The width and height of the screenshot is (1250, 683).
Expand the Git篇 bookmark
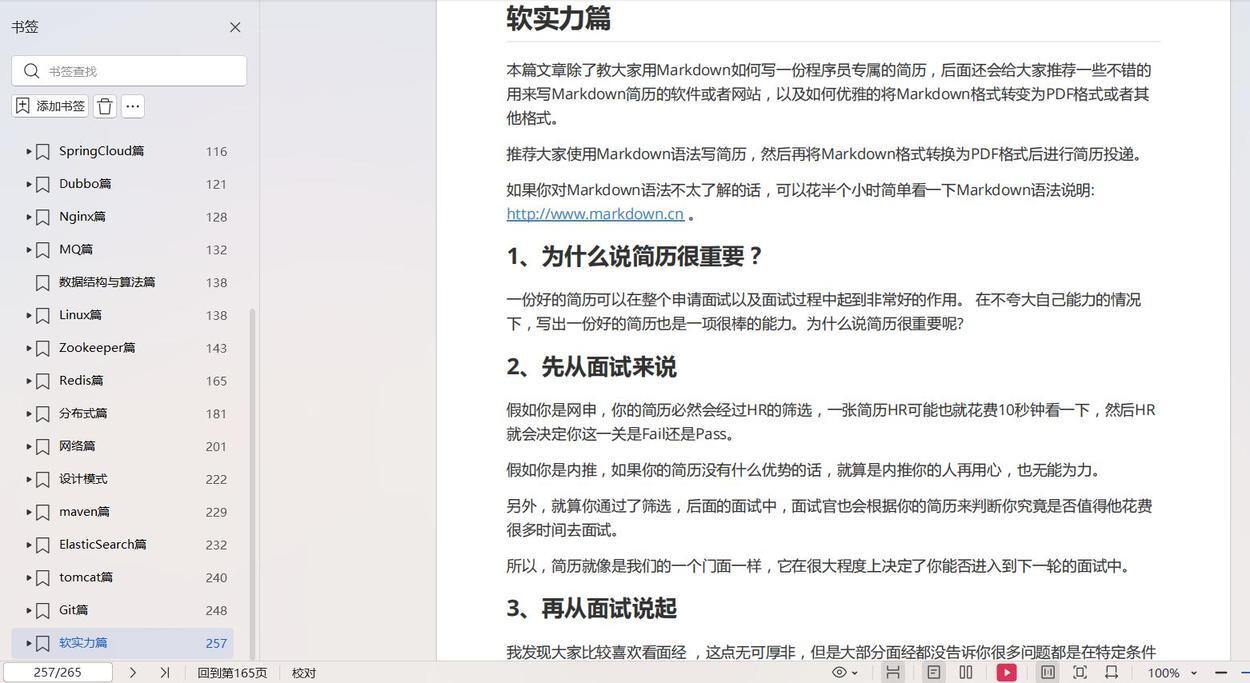28,610
